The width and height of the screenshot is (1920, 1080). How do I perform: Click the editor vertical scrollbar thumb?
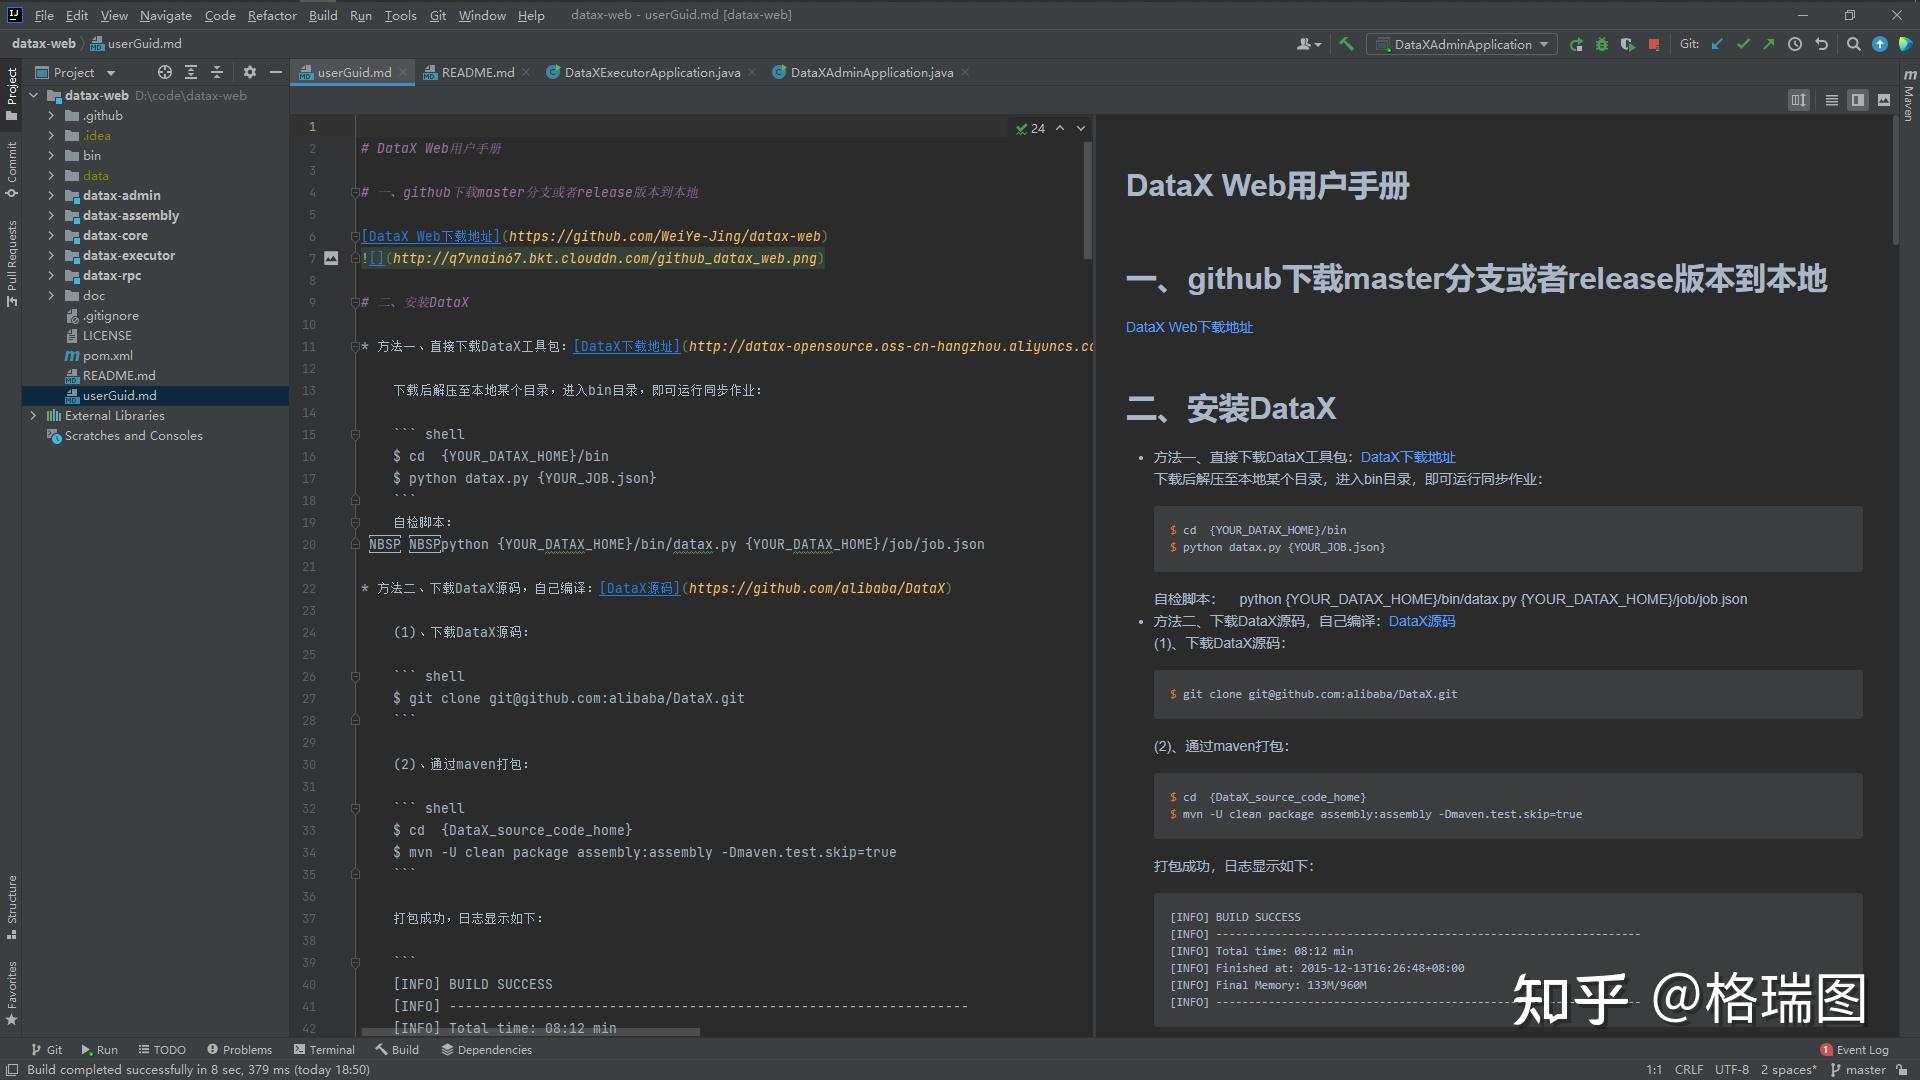click(x=1087, y=200)
